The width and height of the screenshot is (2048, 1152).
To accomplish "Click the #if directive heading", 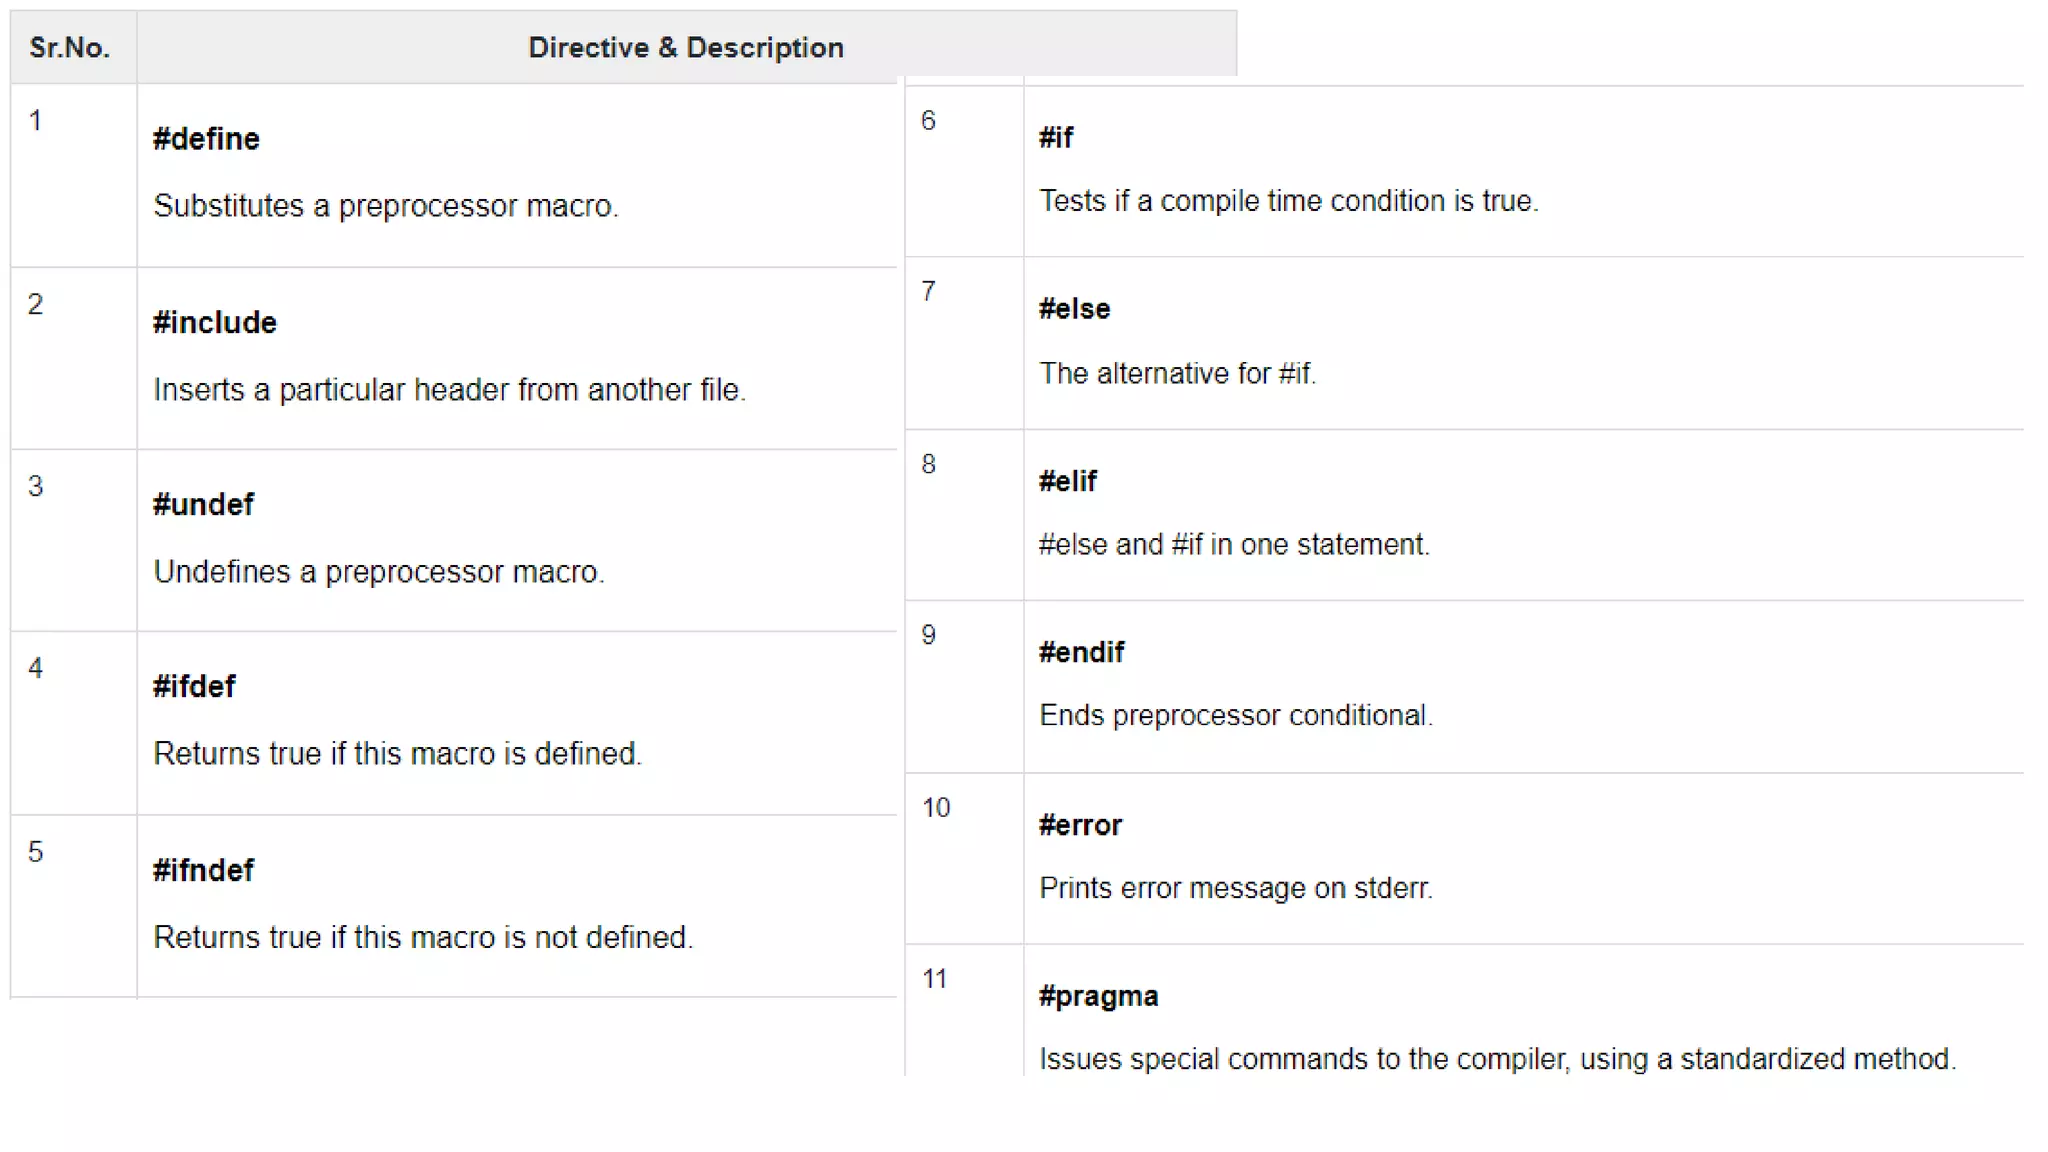I will tap(1056, 138).
